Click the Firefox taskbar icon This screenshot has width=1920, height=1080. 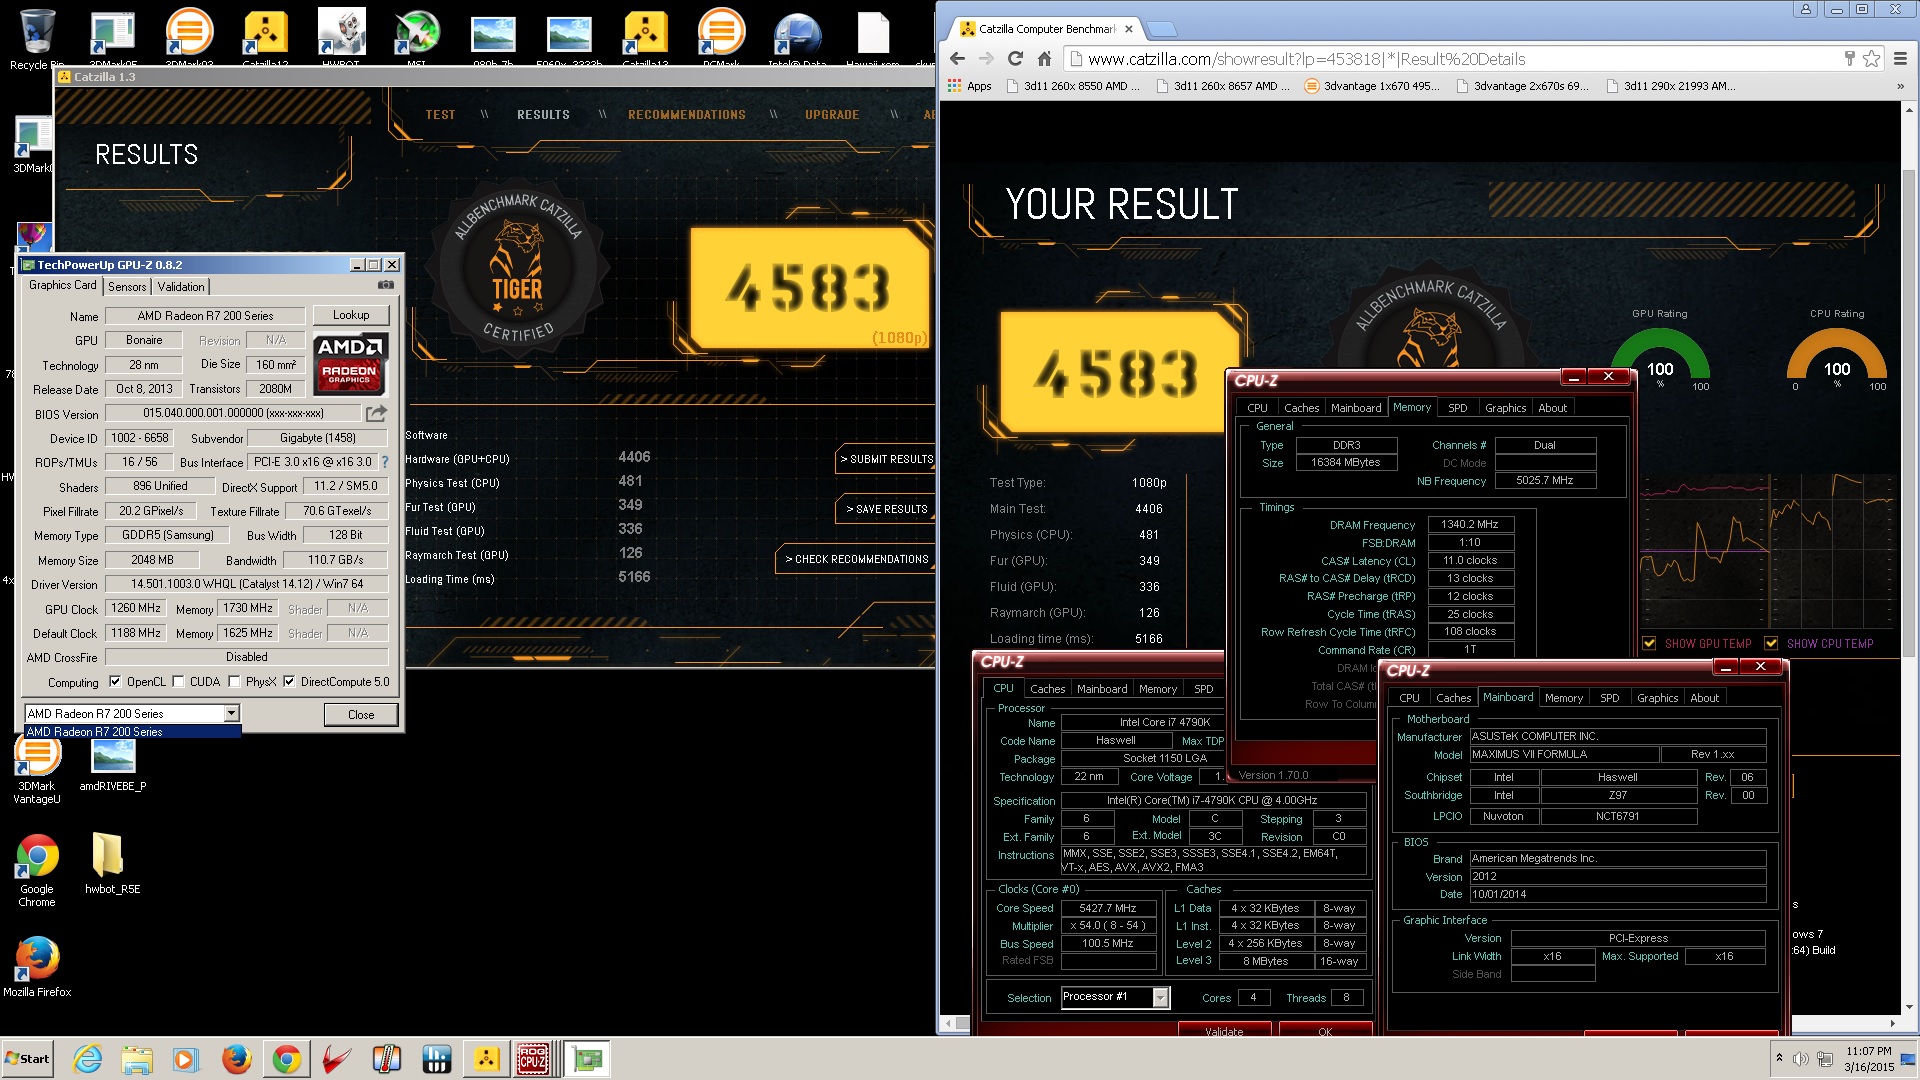point(236,1059)
